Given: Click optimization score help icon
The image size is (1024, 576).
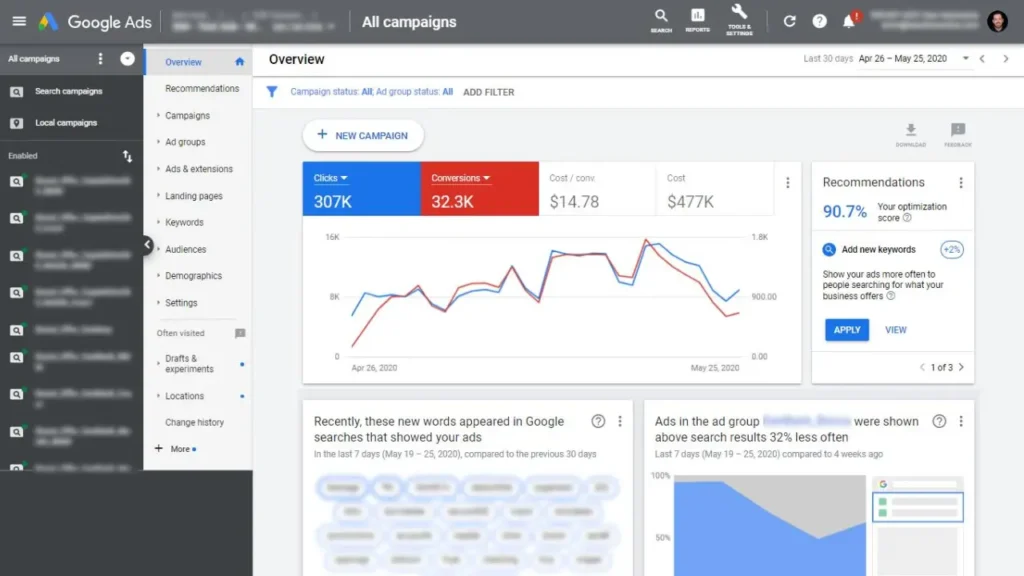Looking at the screenshot, I should 907,218.
